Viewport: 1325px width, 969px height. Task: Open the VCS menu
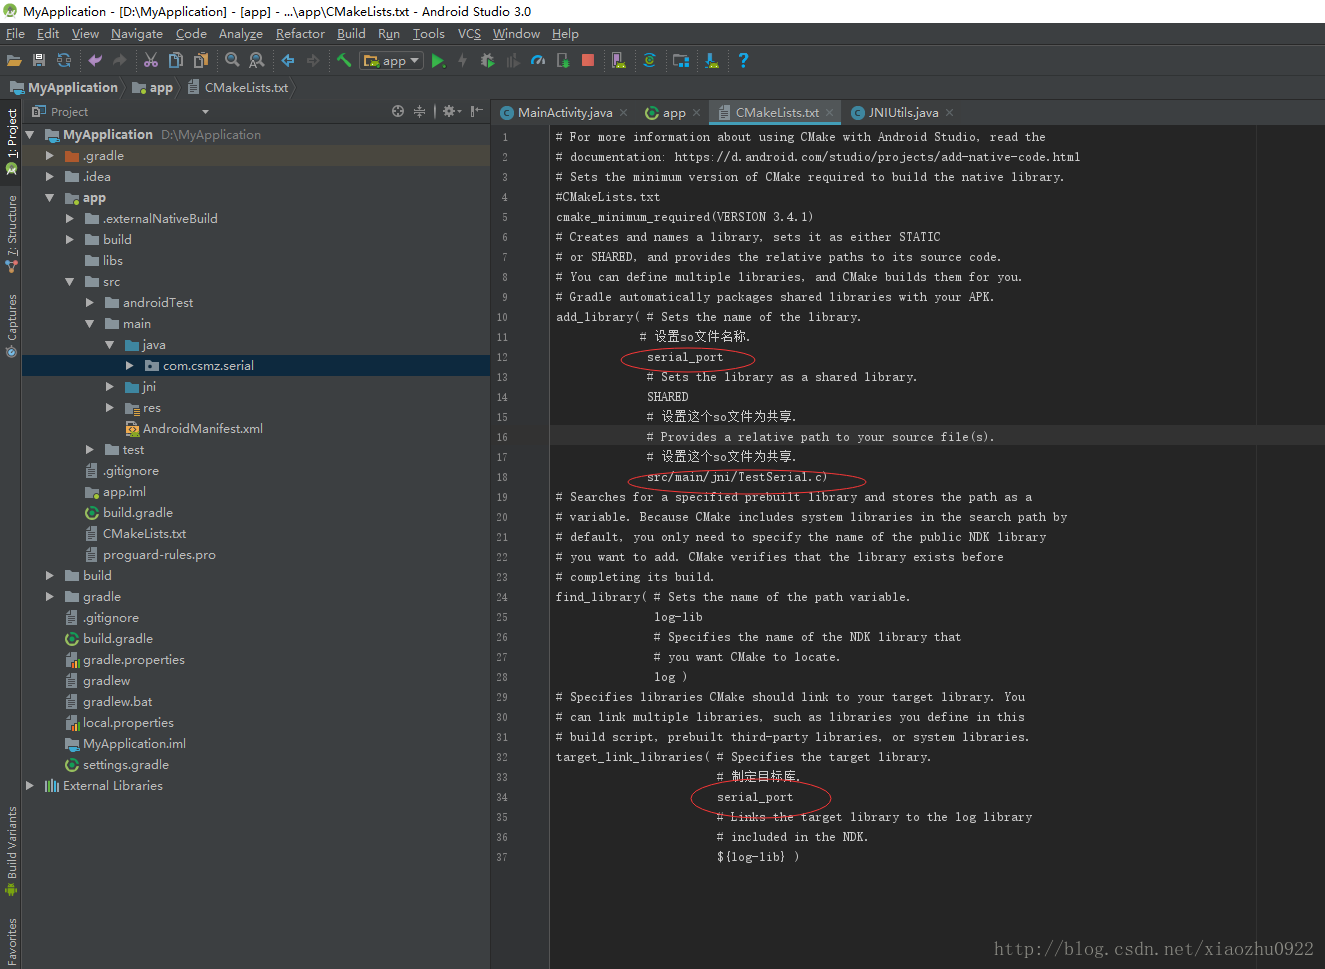point(469,33)
